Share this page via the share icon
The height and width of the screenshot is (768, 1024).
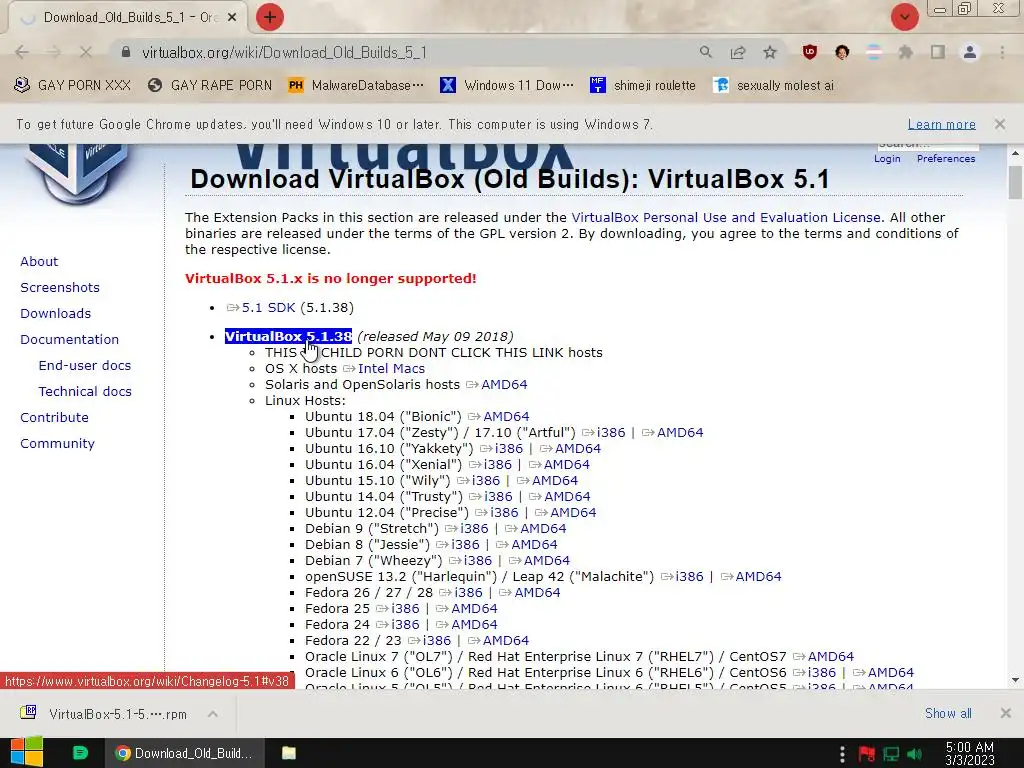coord(738,52)
